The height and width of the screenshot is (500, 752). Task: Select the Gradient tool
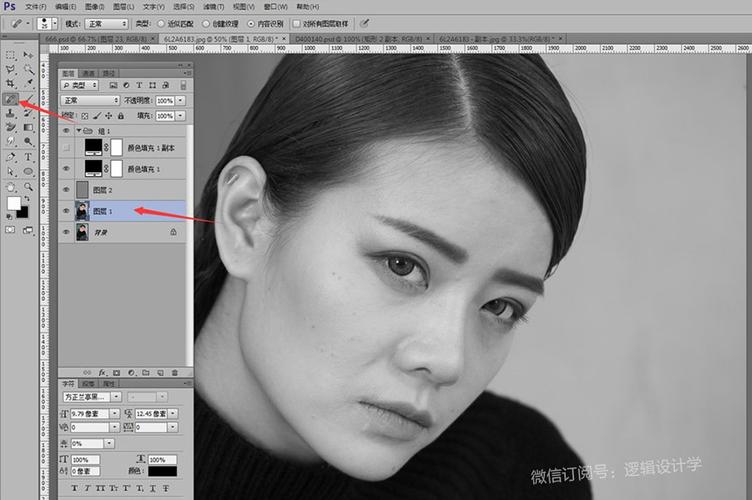[28, 128]
